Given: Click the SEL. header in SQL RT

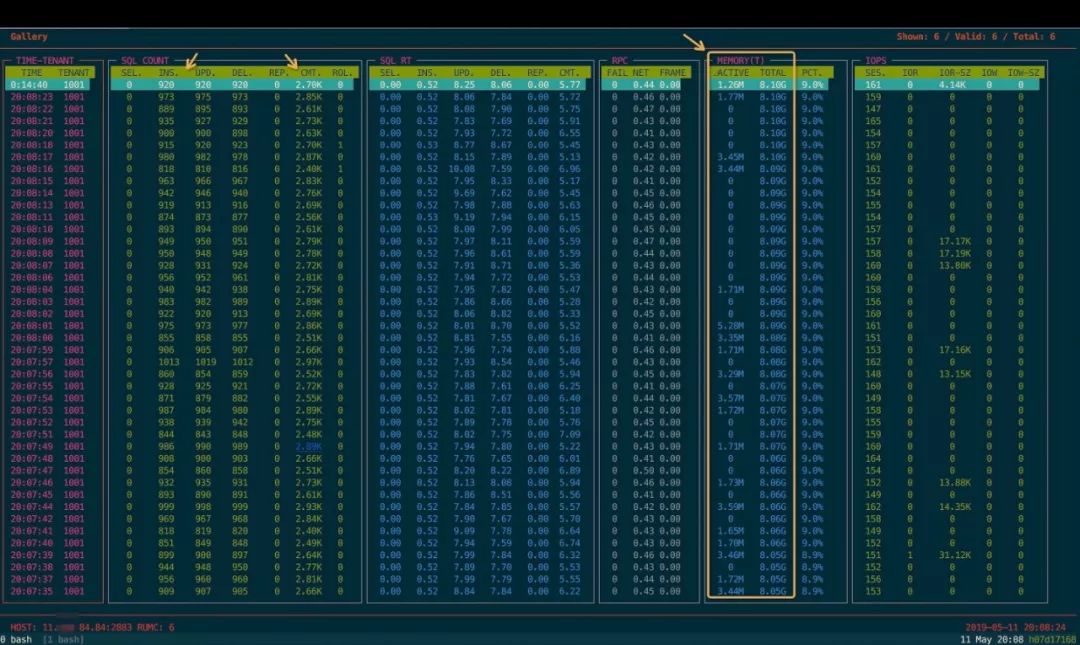Looking at the screenshot, I should click(x=390, y=72).
